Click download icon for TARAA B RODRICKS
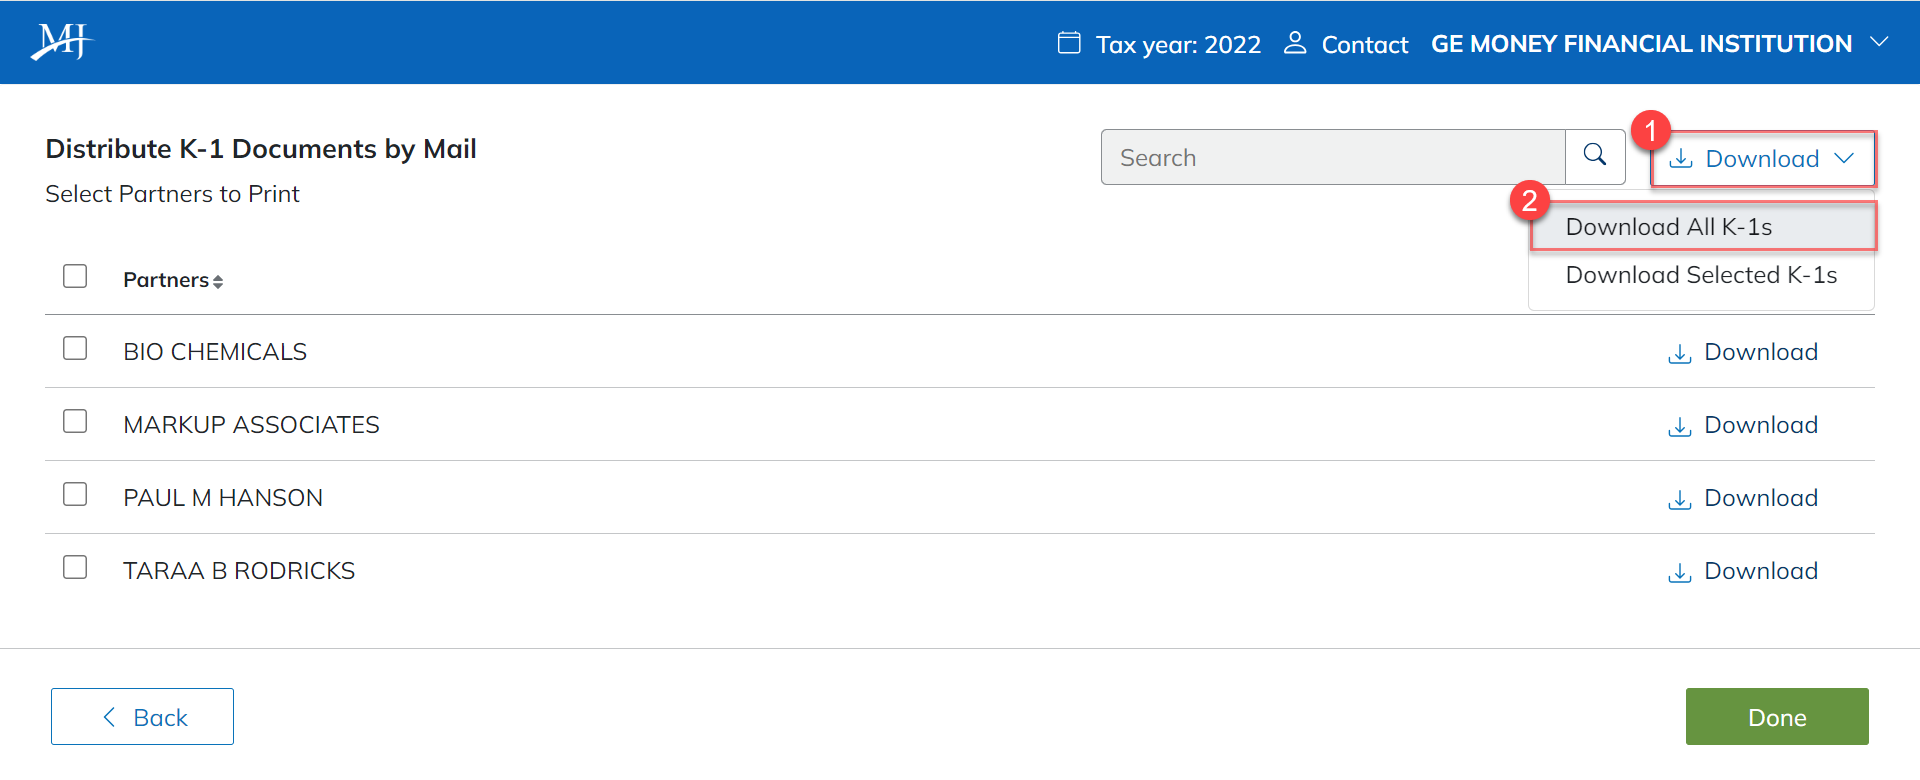Image resolution: width=1920 pixels, height=780 pixels. pos(1680,572)
